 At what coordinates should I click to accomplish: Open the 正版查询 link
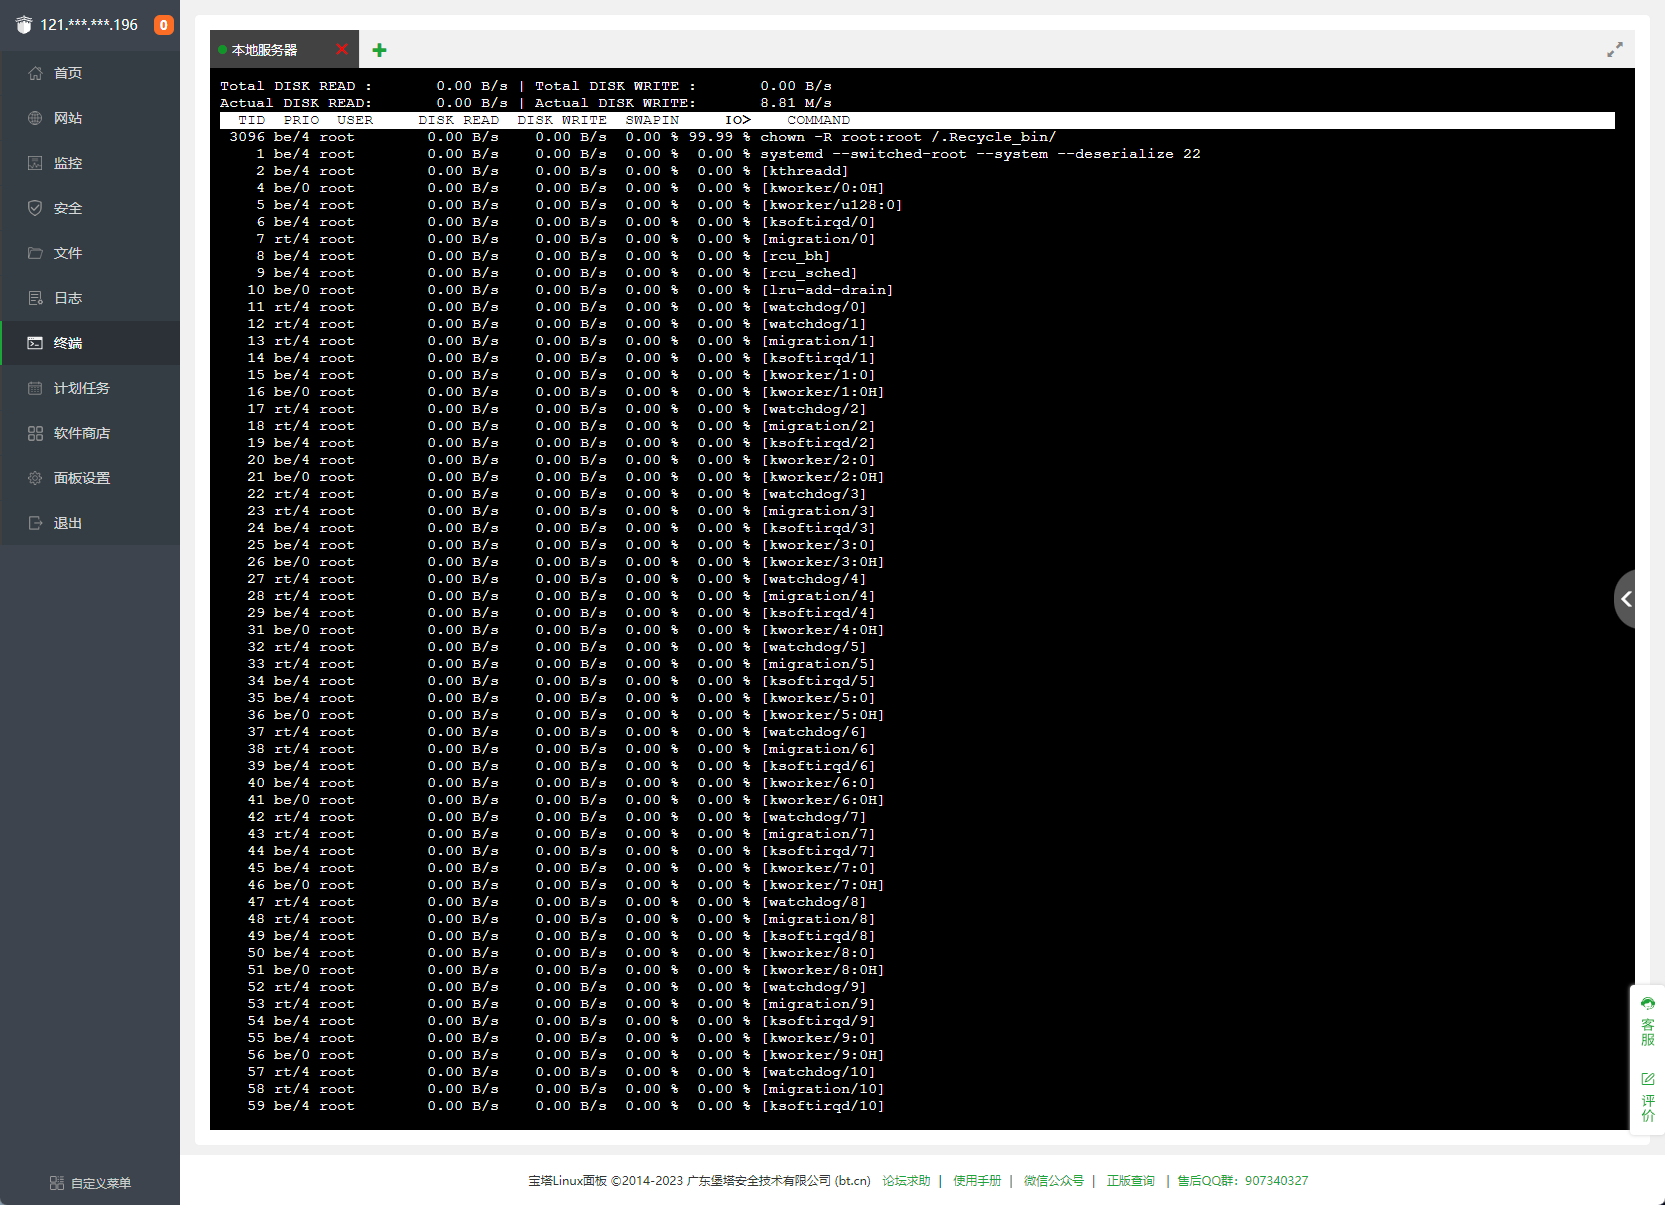pyautogui.click(x=1131, y=1181)
